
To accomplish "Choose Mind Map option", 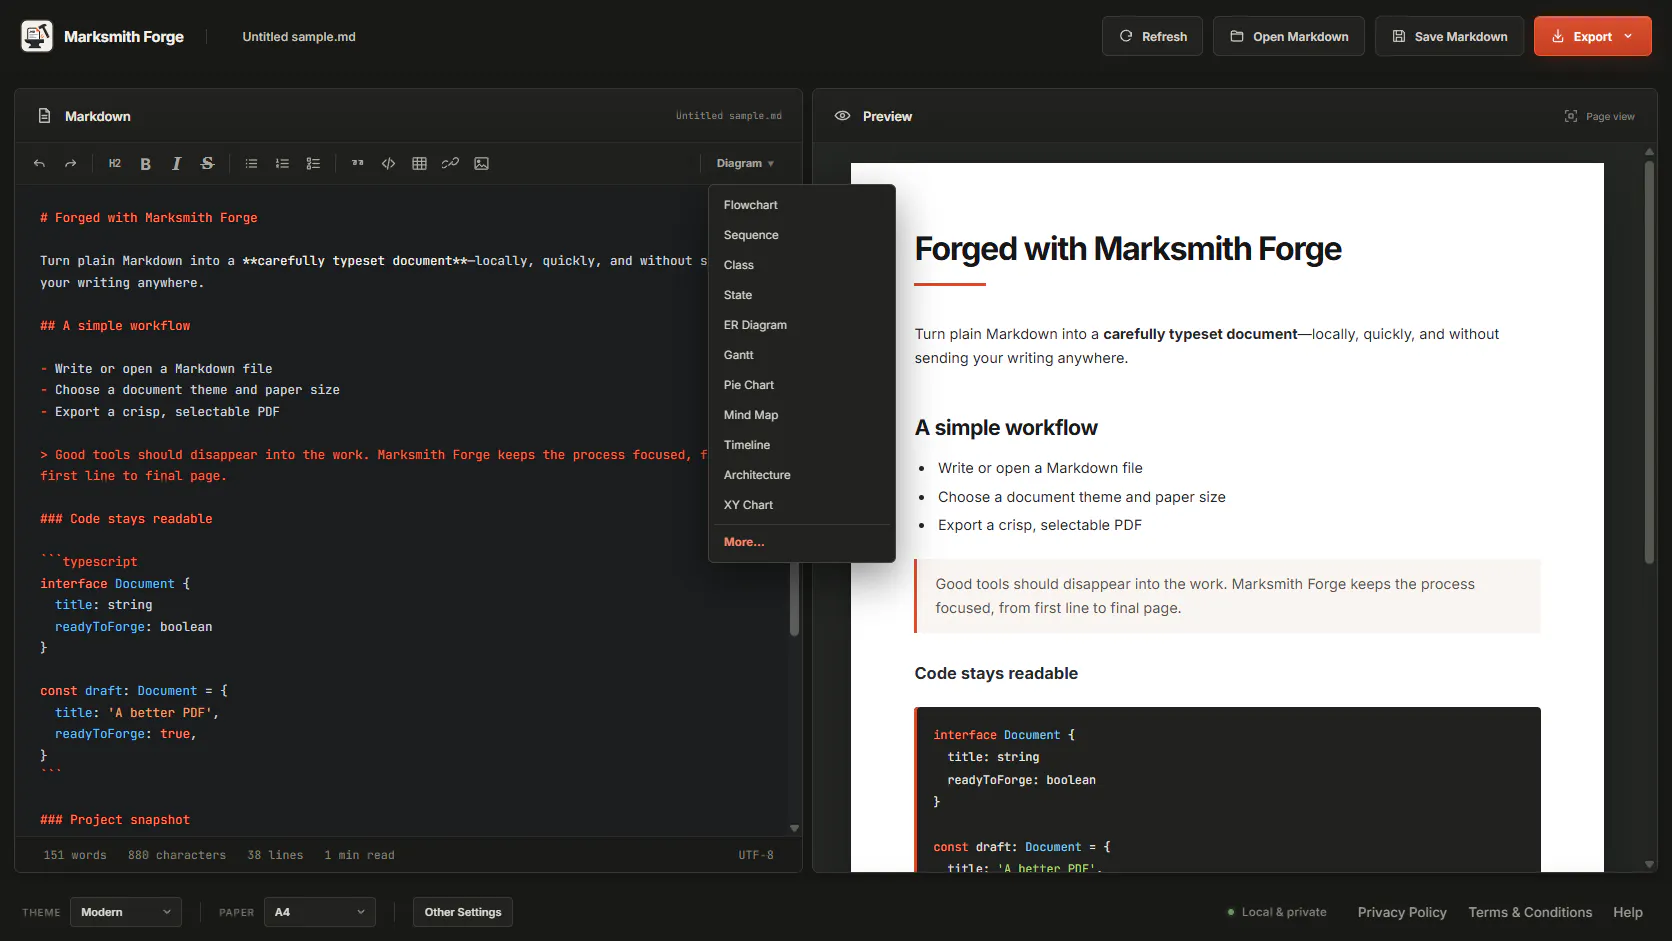I will 802,415.
